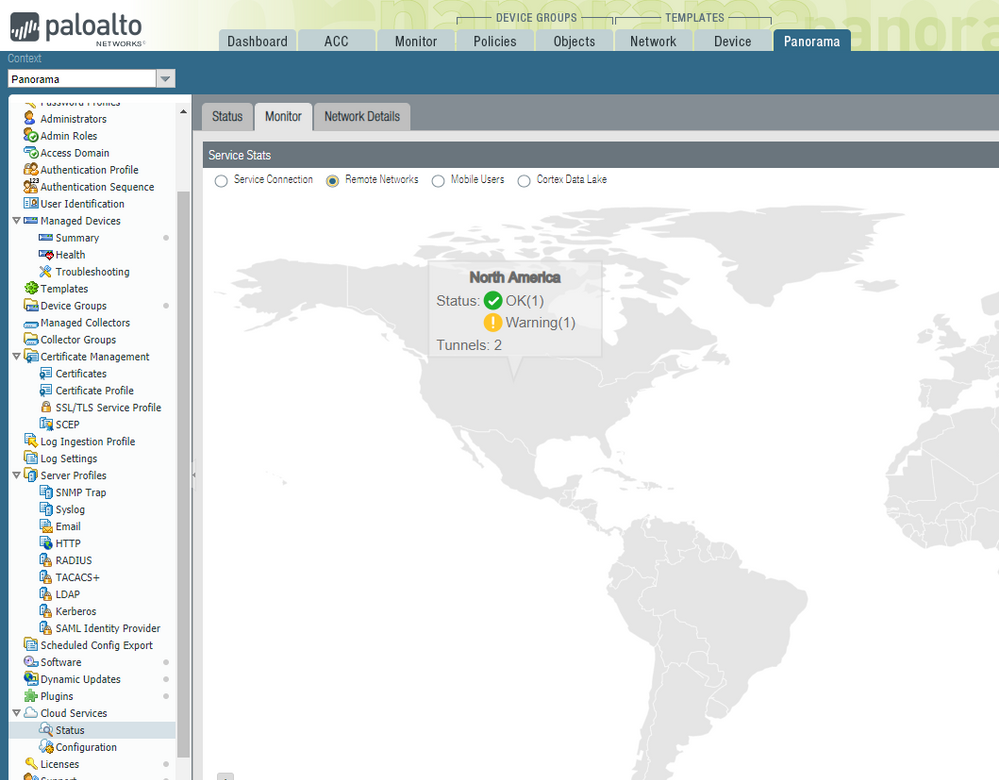Click the Templates gear icon
This screenshot has width=999, height=780.
[30, 289]
